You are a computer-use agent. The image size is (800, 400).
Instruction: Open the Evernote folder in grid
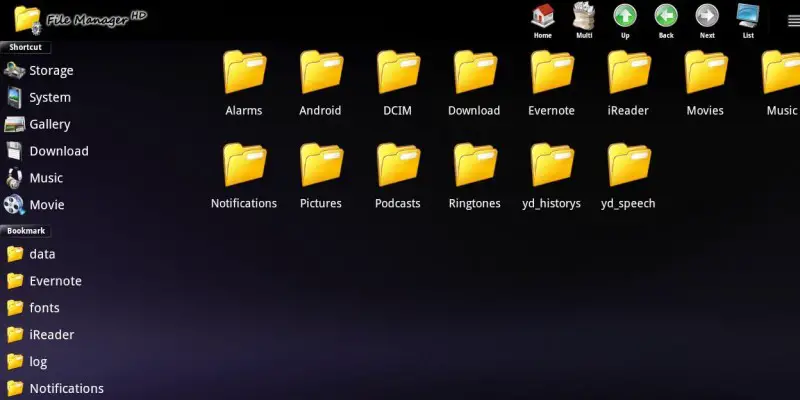pyautogui.click(x=551, y=84)
